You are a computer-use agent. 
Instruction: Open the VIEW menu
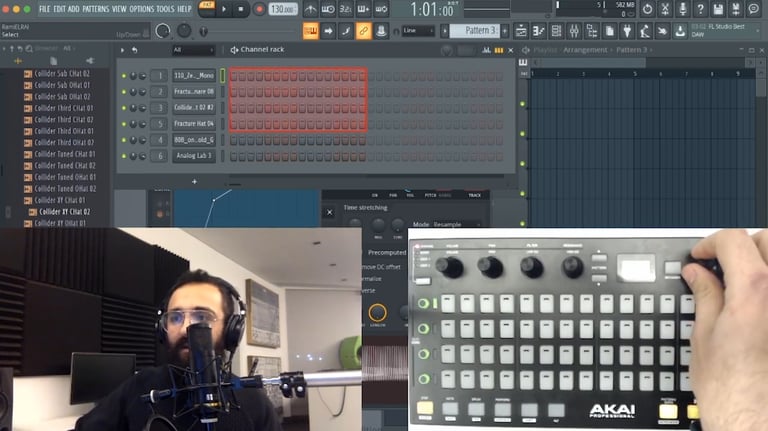(119, 9)
